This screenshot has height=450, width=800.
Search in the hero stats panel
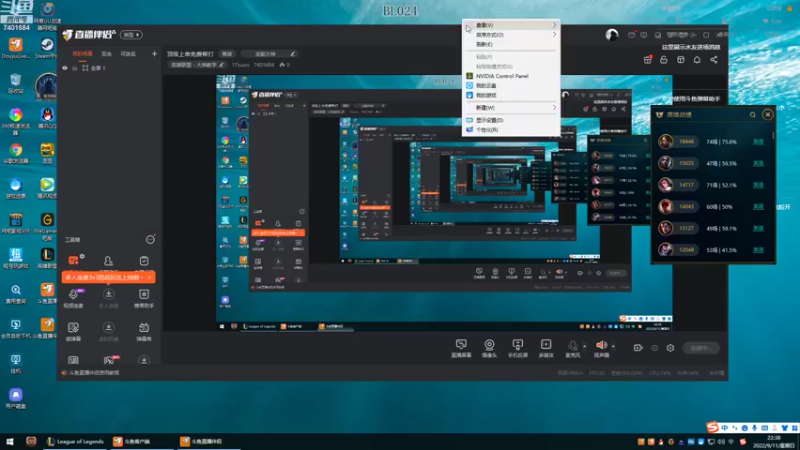coord(753,115)
